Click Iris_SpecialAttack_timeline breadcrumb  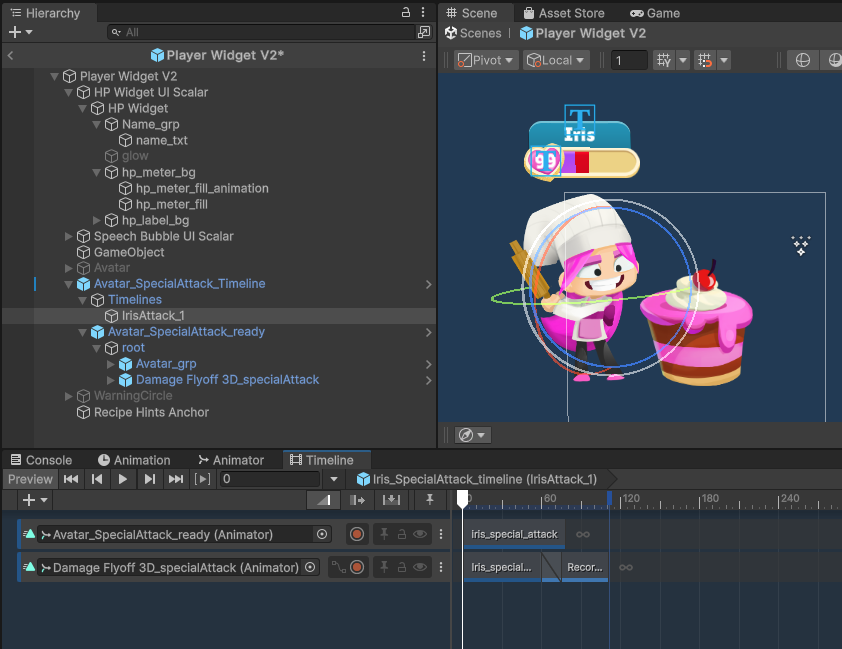click(x=478, y=479)
